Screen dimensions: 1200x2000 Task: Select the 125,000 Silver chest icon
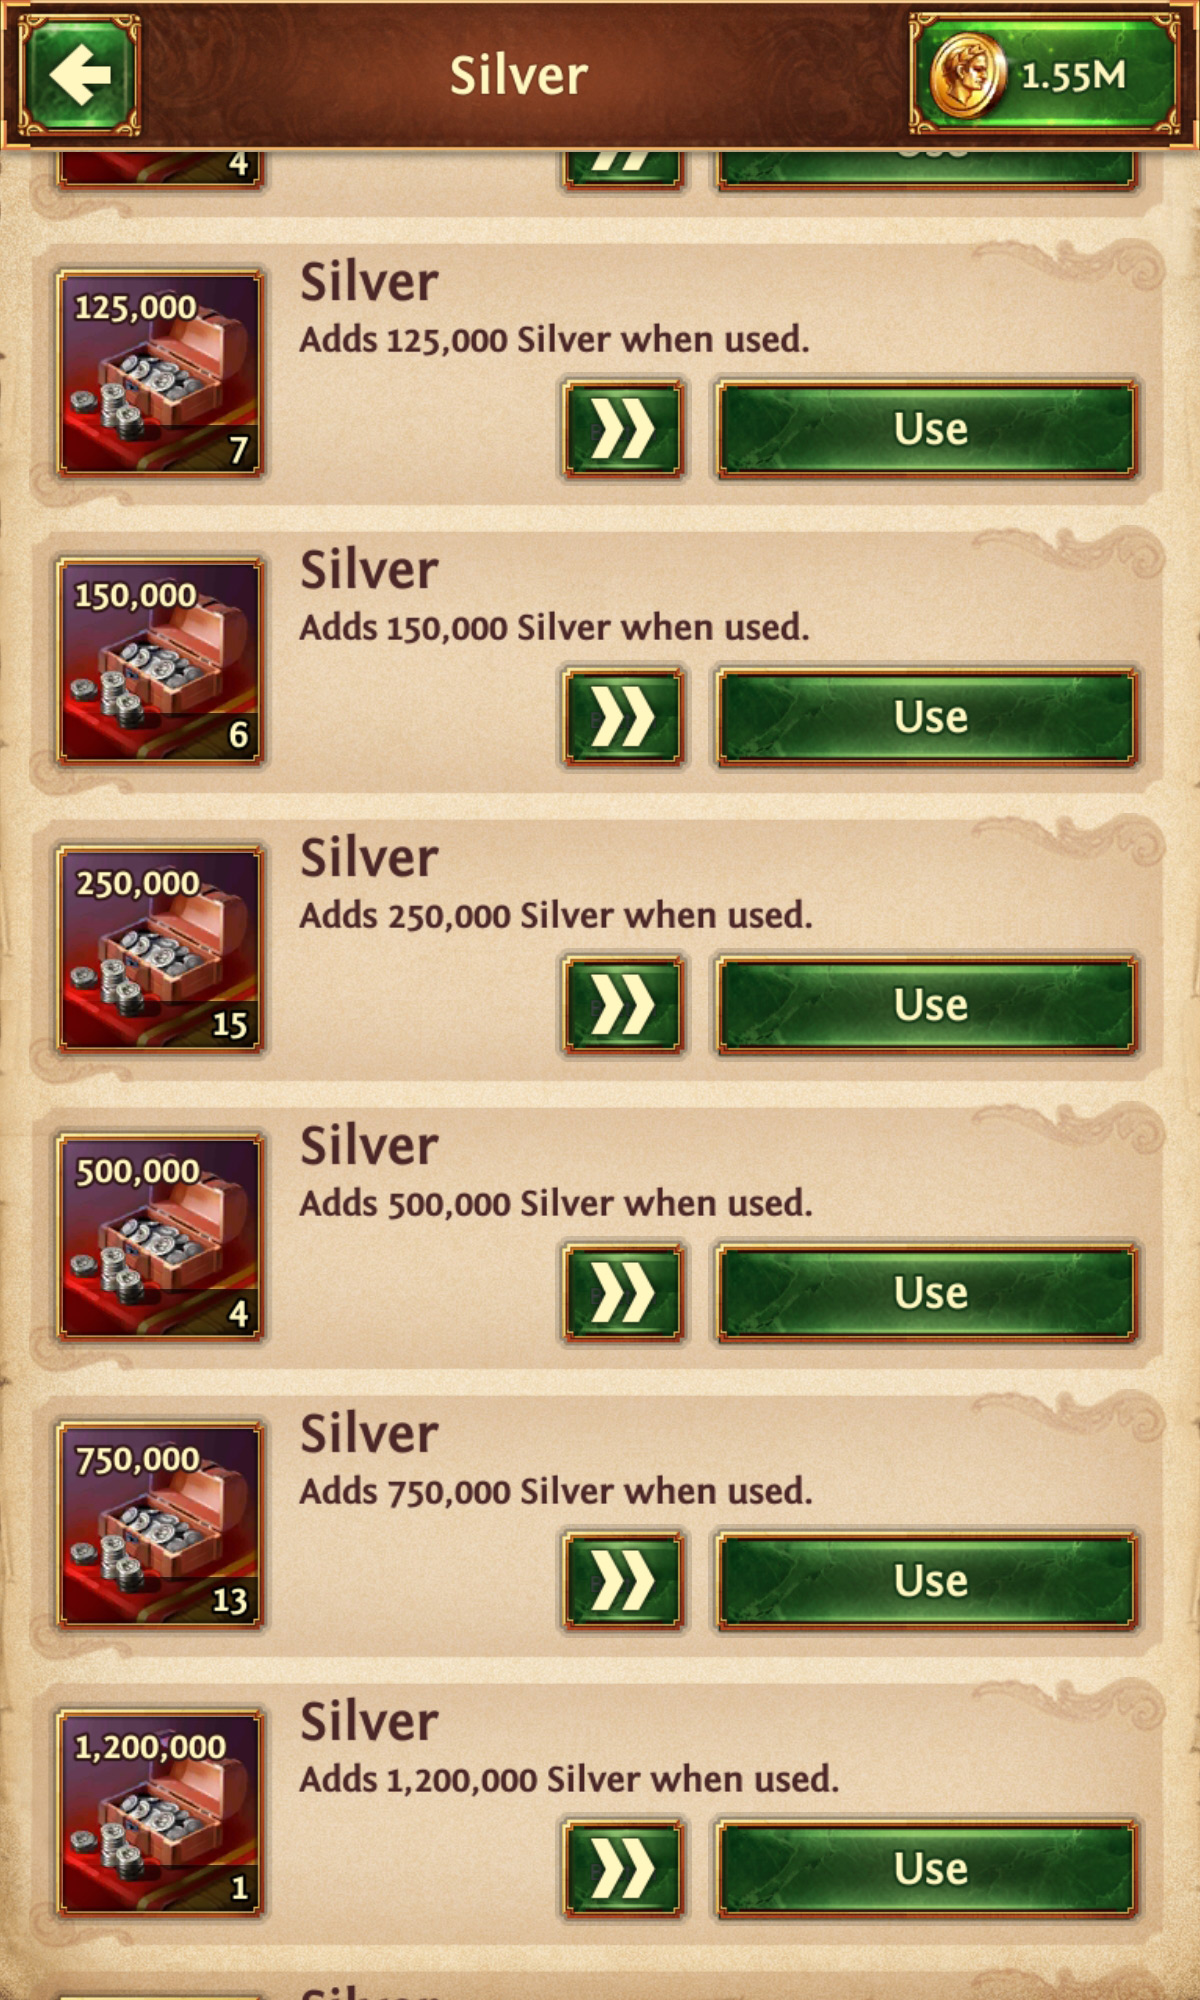(160, 373)
